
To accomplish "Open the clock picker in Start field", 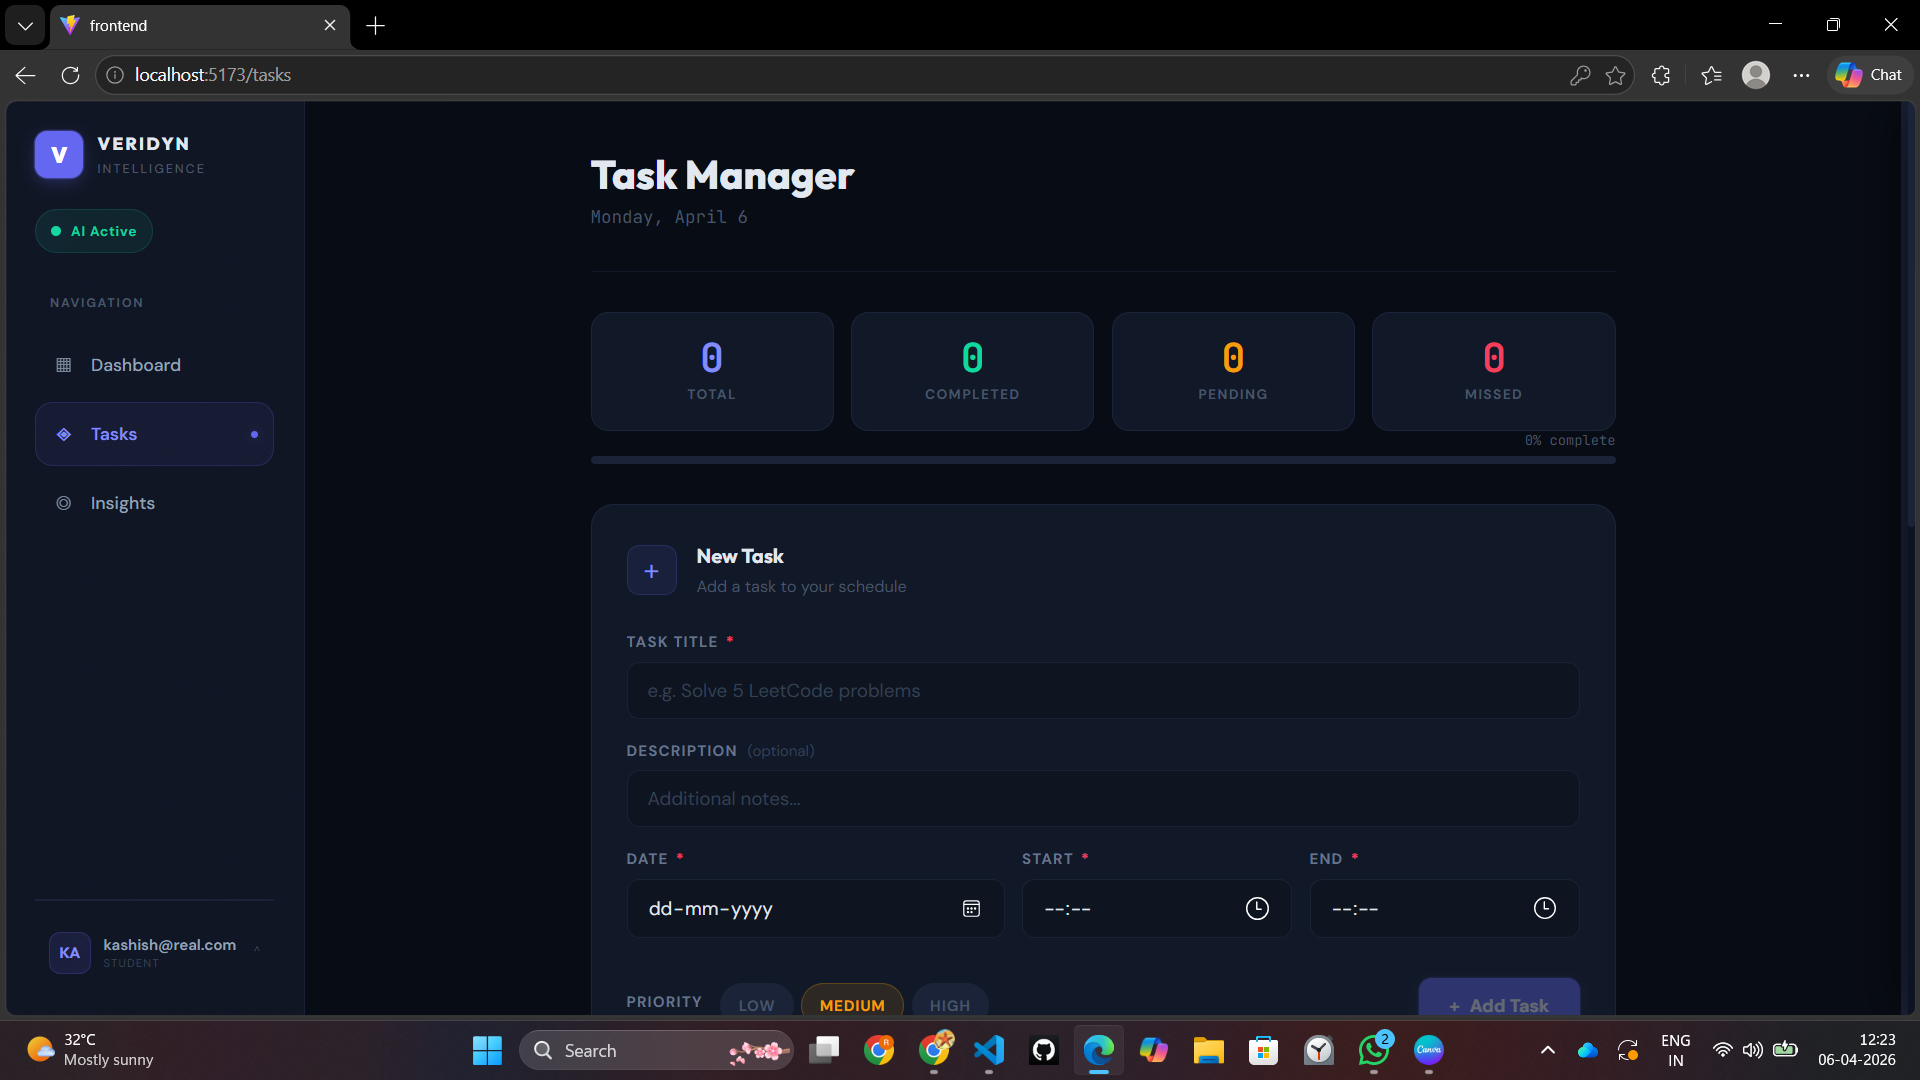I will (x=1257, y=909).
